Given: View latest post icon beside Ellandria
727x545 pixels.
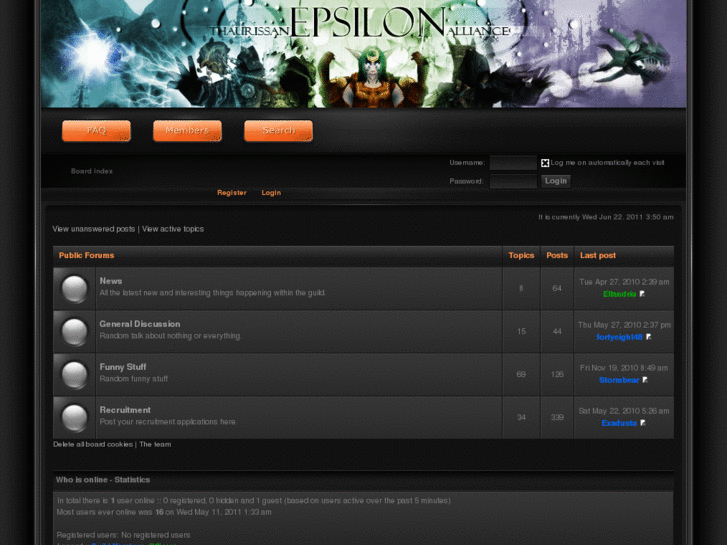Looking at the screenshot, I should tap(642, 294).
